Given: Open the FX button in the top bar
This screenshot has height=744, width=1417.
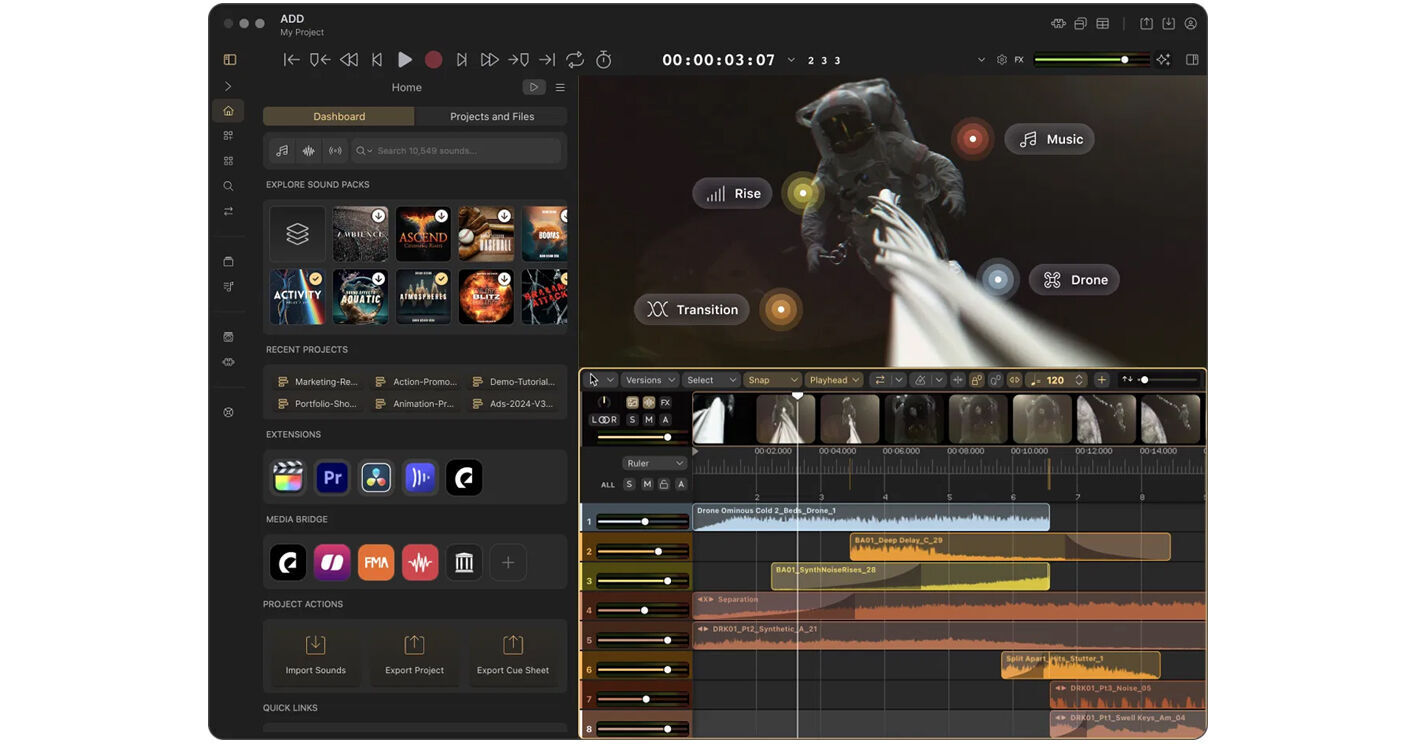Looking at the screenshot, I should [1019, 60].
